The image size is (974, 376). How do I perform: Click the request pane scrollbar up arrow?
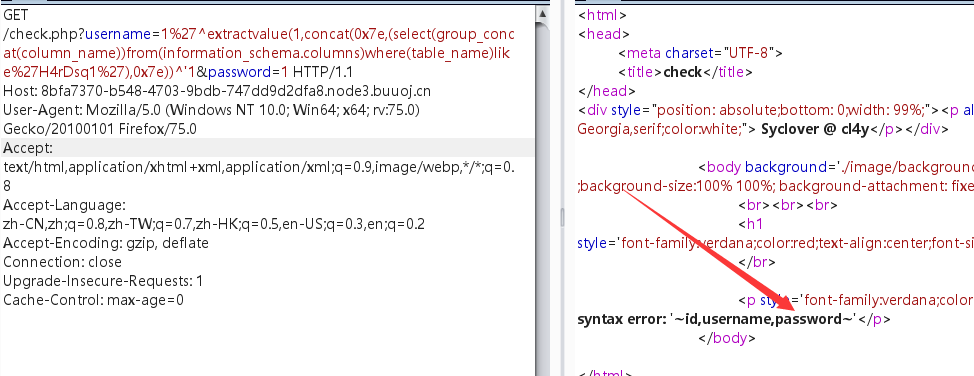[543, 14]
